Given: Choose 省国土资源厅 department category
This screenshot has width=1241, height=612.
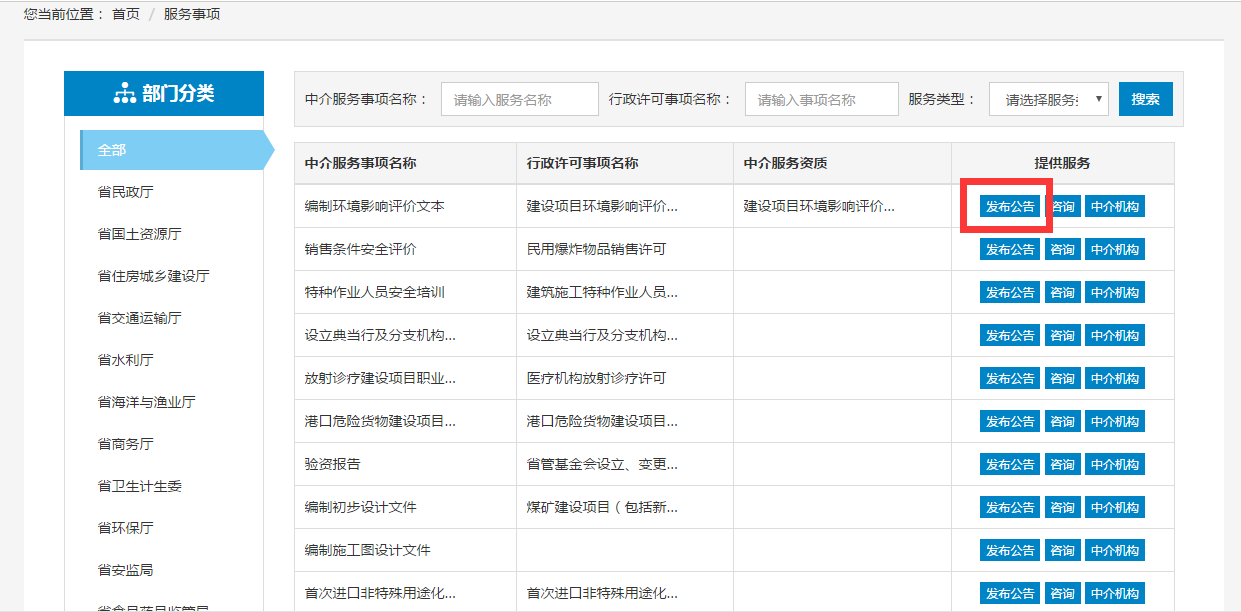Looking at the screenshot, I should pyautogui.click(x=140, y=234).
